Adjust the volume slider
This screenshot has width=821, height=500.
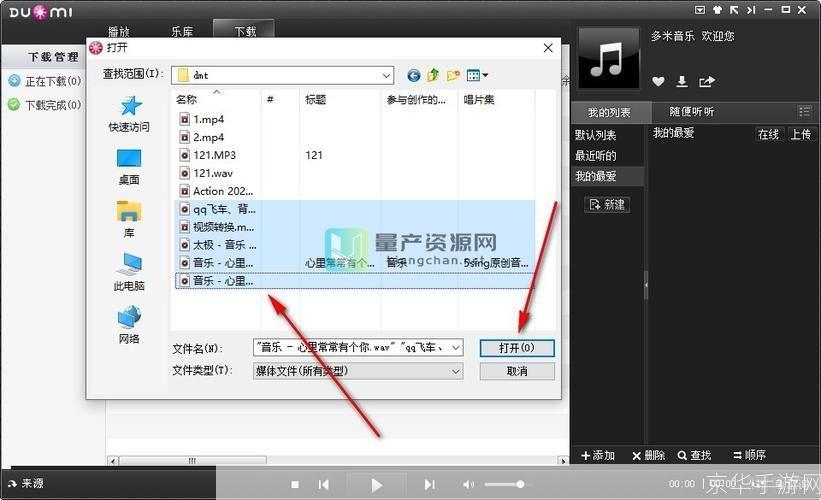click(508, 485)
